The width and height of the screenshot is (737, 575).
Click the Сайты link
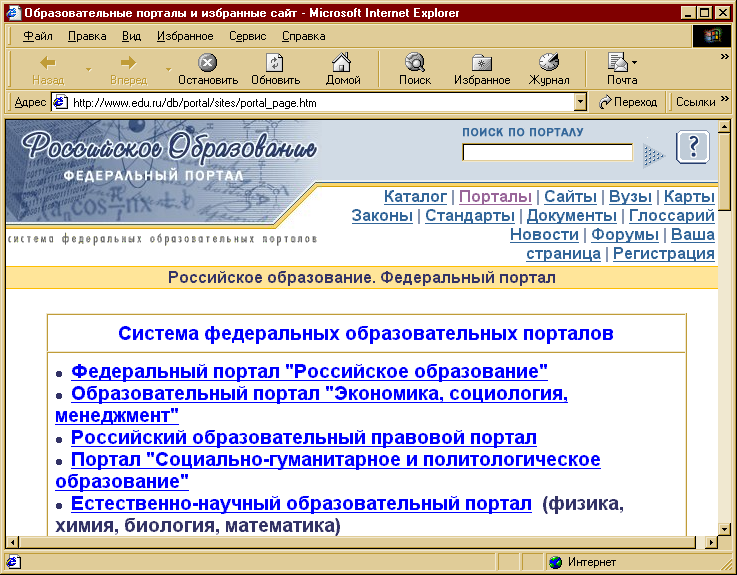pos(570,196)
